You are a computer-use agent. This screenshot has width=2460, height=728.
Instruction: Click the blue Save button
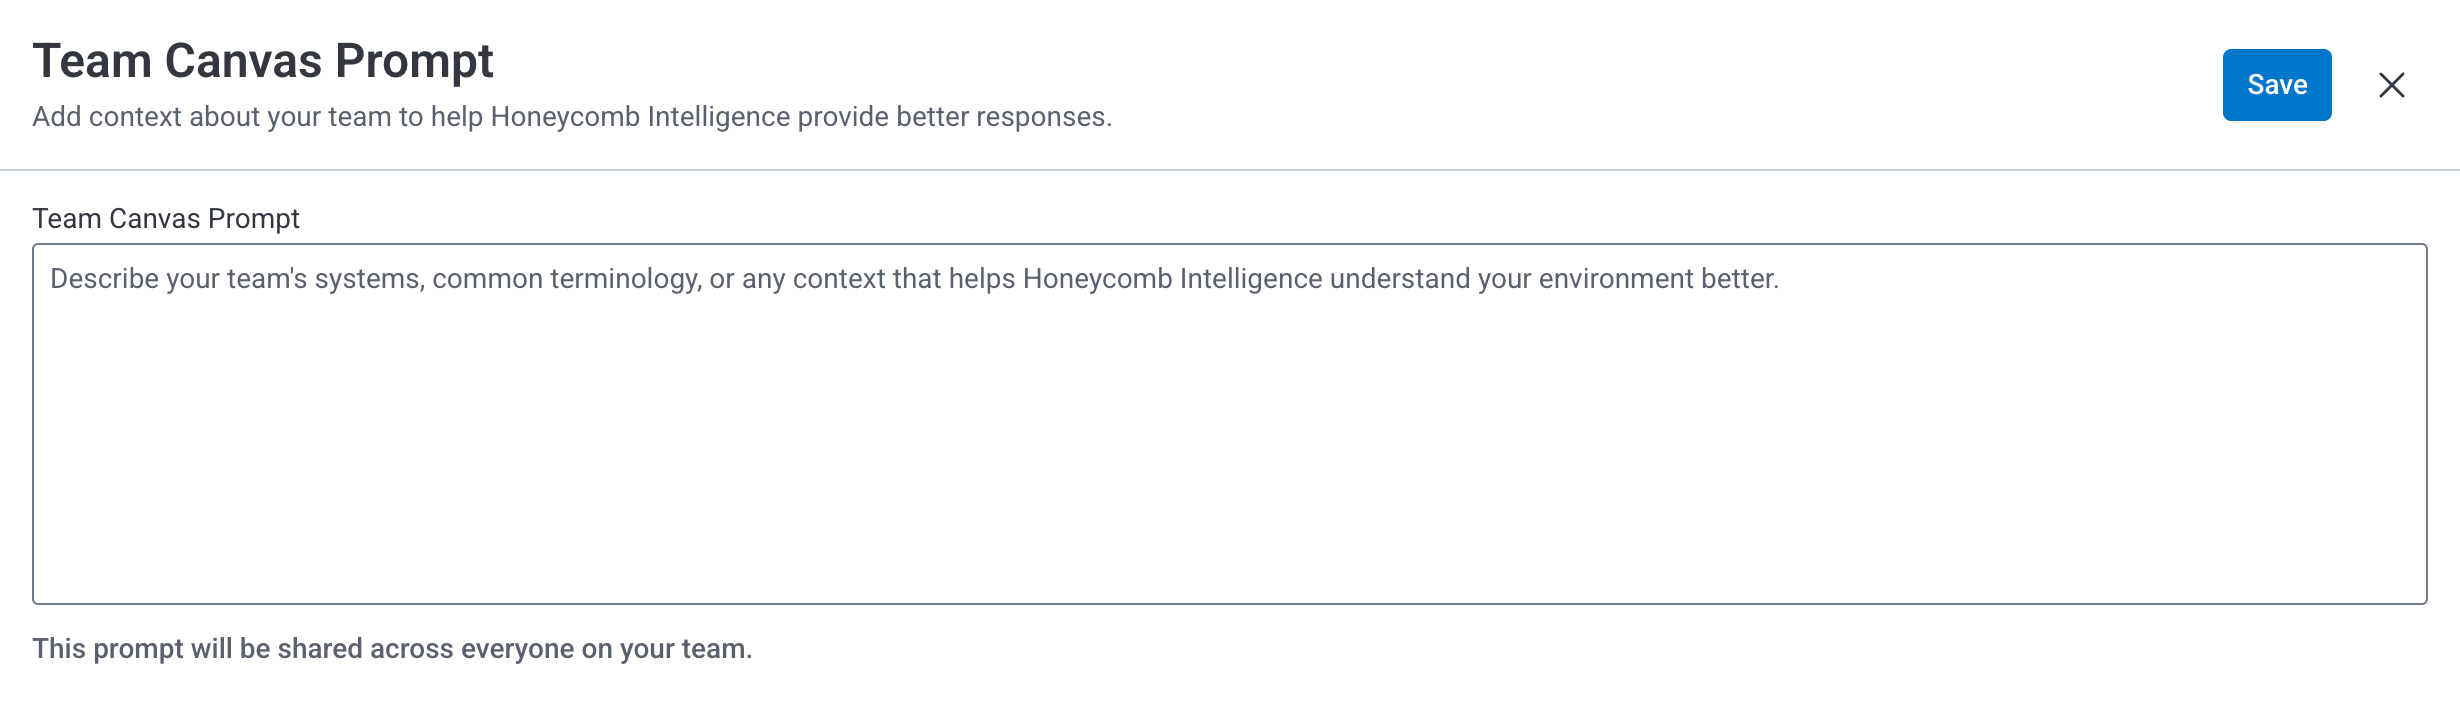pyautogui.click(x=2276, y=85)
